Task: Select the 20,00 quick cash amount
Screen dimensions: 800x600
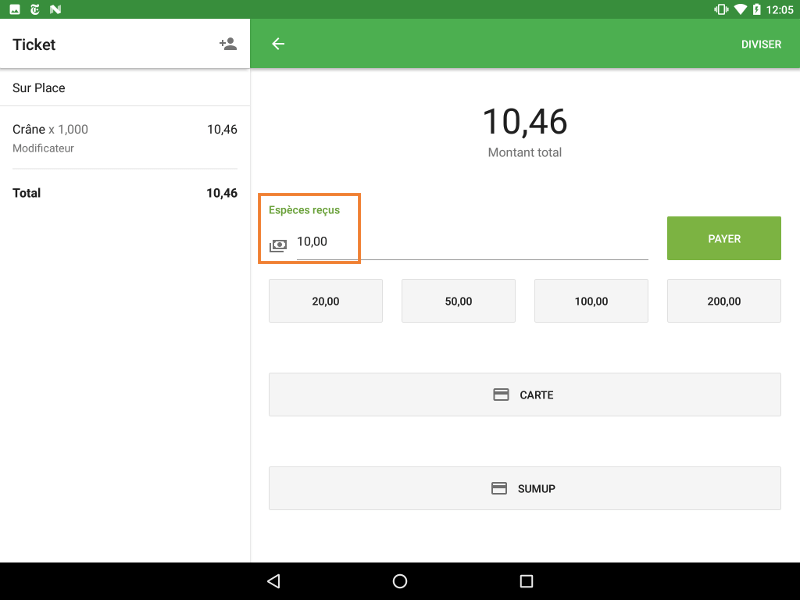Action: (x=325, y=301)
